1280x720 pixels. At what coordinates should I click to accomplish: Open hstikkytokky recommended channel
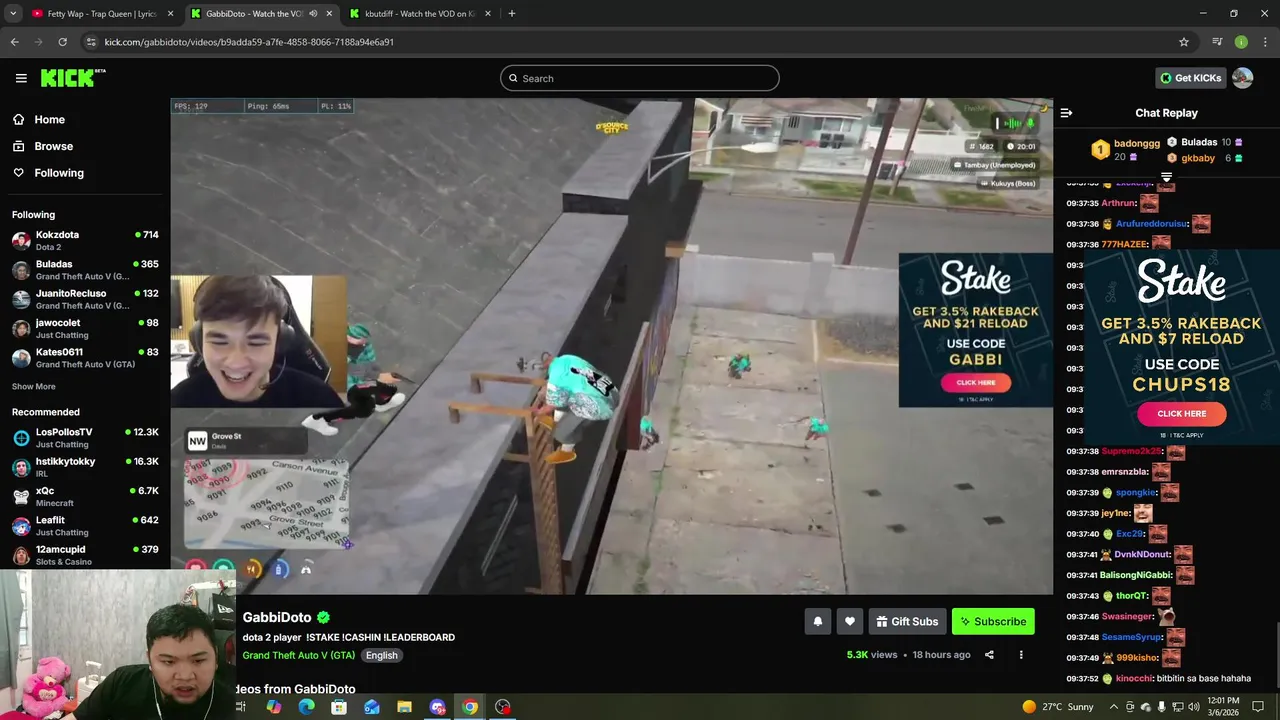85,467
